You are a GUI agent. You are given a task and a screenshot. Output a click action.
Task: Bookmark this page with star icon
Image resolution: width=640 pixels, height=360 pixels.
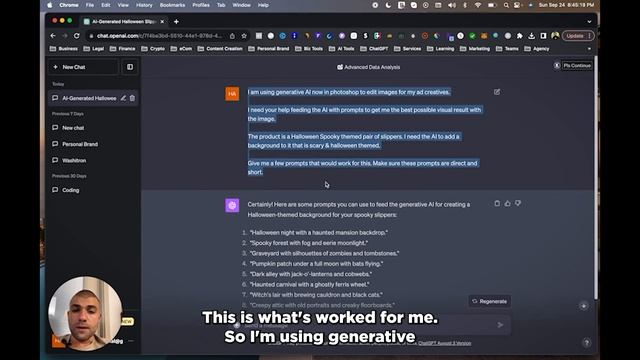click(244, 36)
